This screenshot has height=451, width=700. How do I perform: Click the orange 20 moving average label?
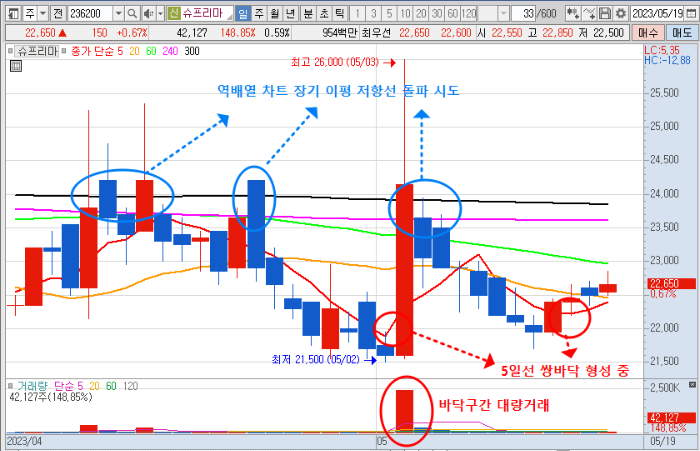coord(134,51)
